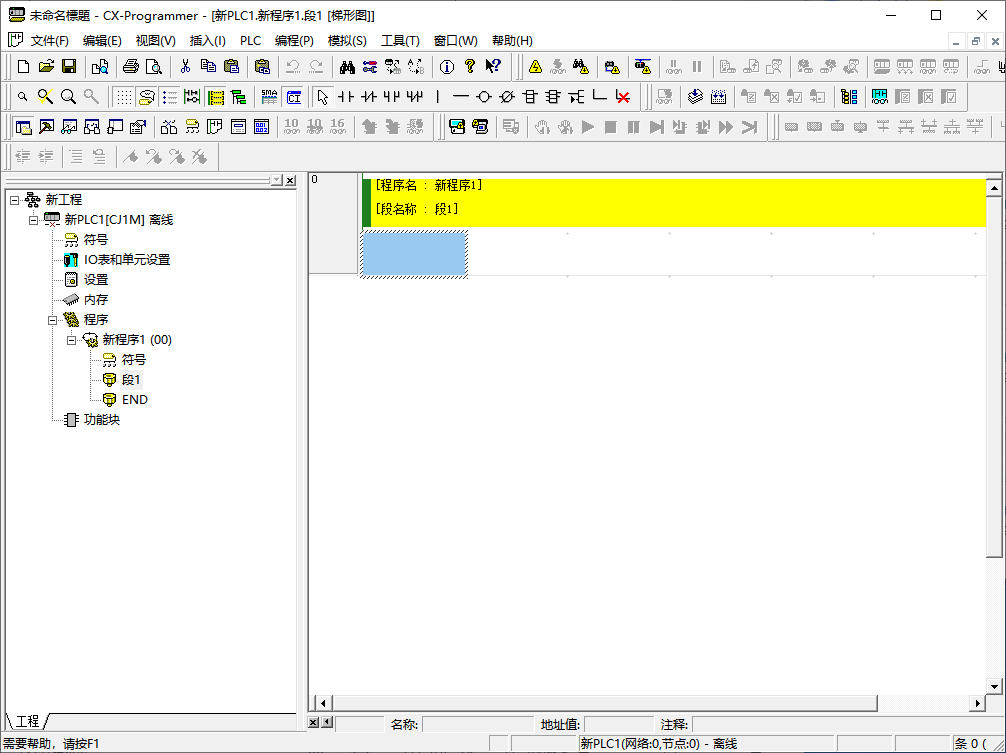
Task: Switch to mnemonics view (SMA) button
Action: coord(269,97)
